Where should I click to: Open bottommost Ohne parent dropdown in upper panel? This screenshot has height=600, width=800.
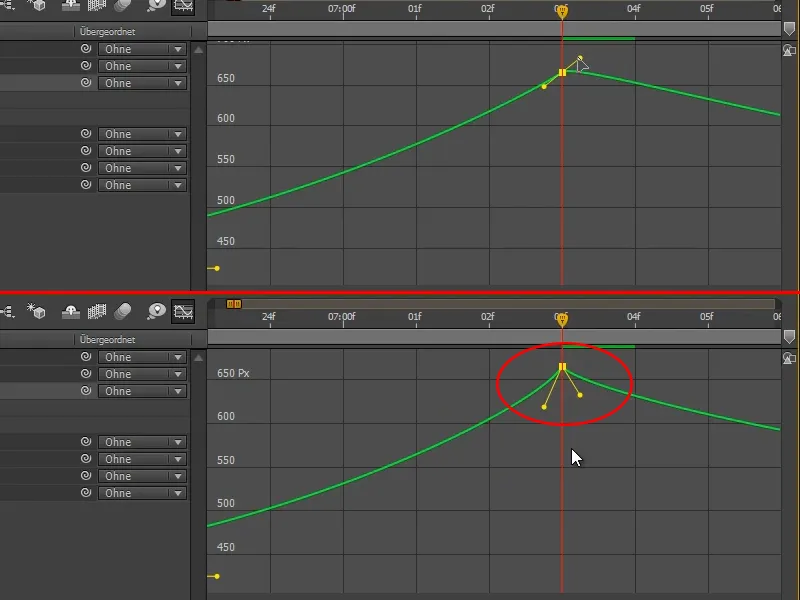142,185
